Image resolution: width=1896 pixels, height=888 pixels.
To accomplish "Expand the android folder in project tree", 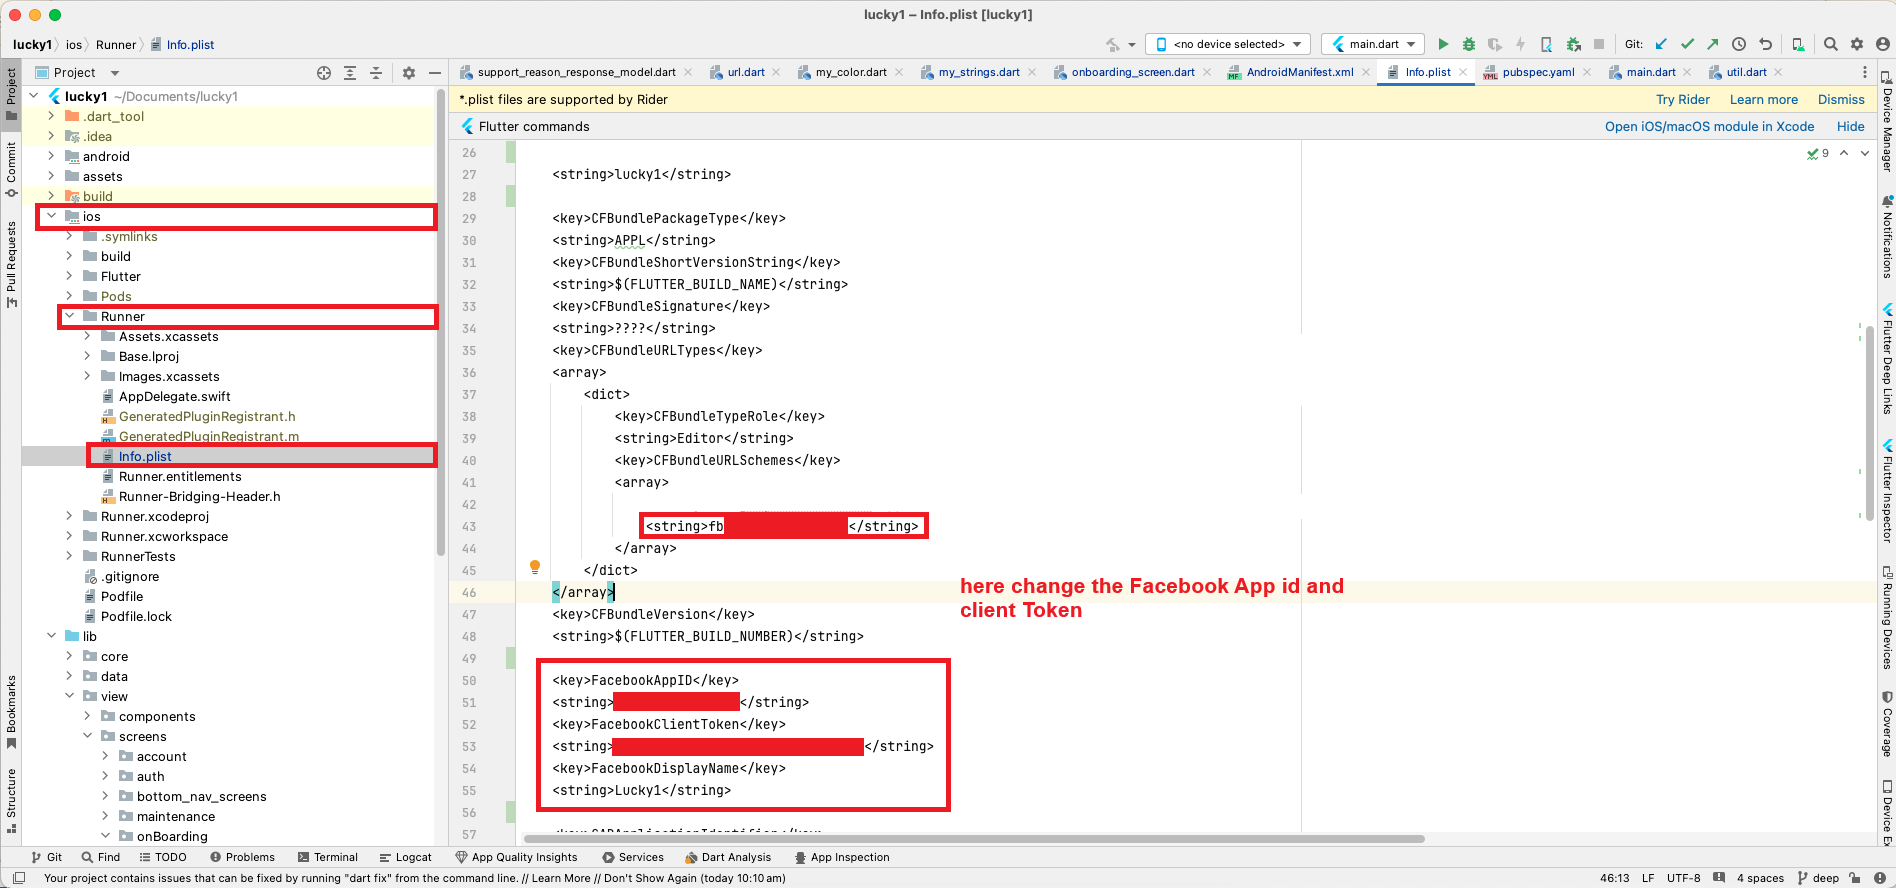I will [x=52, y=156].
